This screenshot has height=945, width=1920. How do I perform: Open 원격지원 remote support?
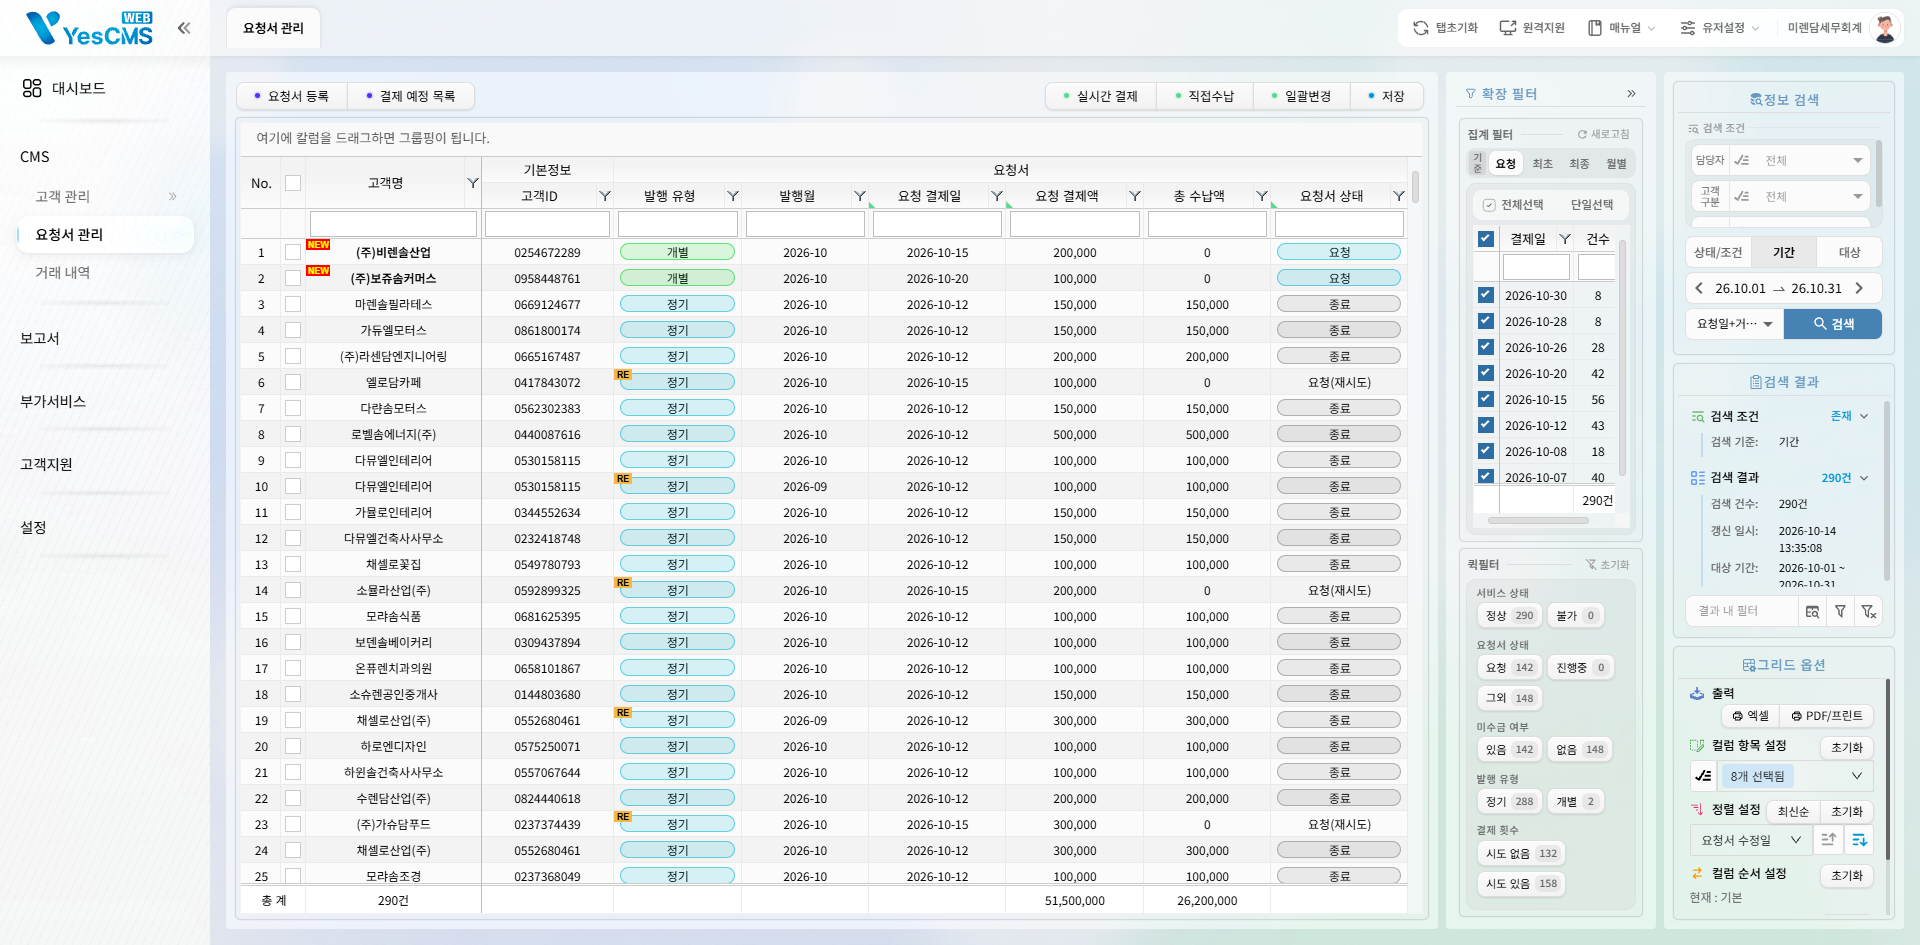click(1532, 28)
